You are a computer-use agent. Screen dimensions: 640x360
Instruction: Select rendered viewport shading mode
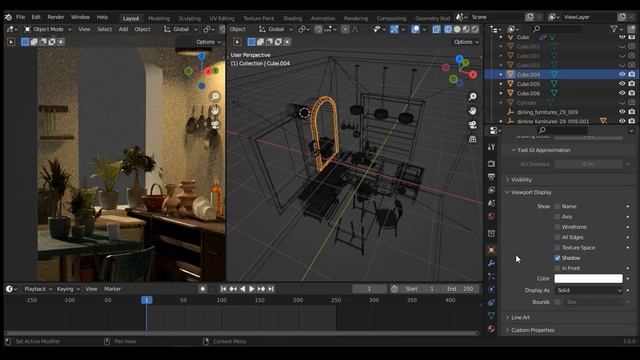tap(475, 29)
